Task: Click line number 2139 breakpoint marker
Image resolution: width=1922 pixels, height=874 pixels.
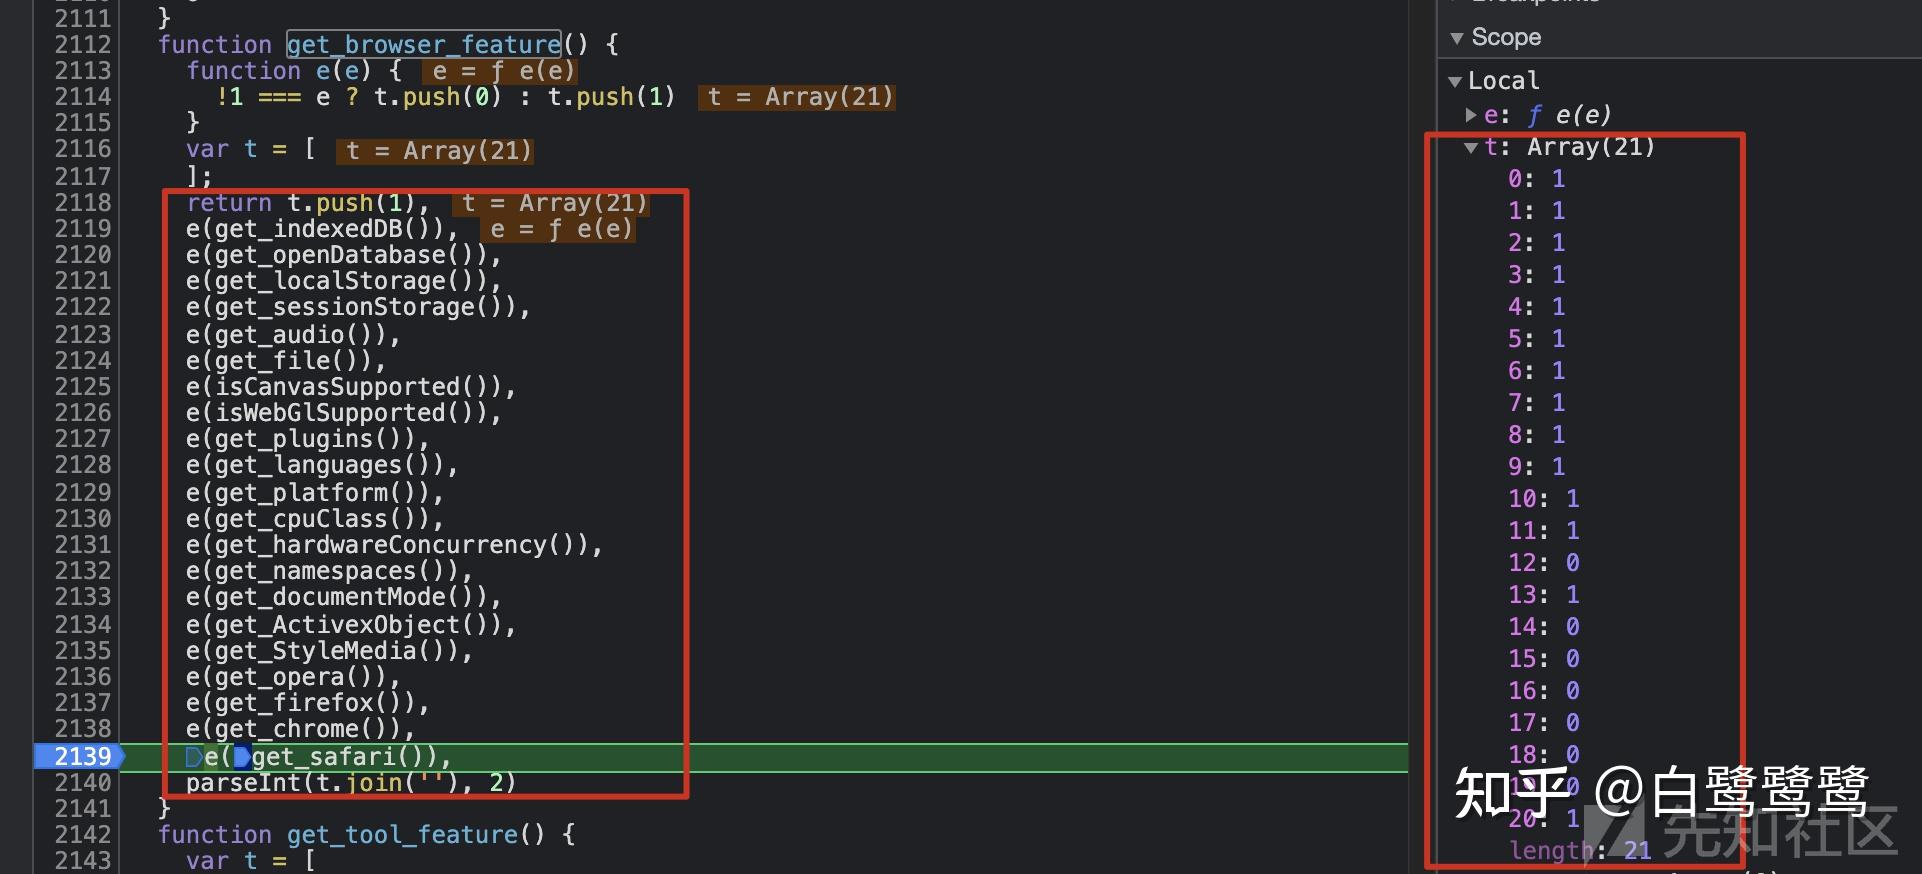Action: [x=80, y=756]
